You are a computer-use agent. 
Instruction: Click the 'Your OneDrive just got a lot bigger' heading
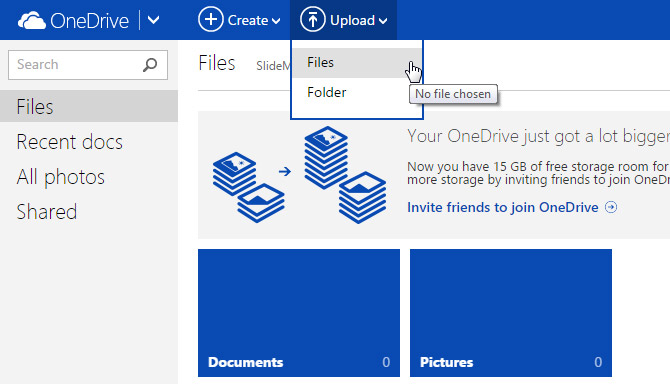click(538, 137)
